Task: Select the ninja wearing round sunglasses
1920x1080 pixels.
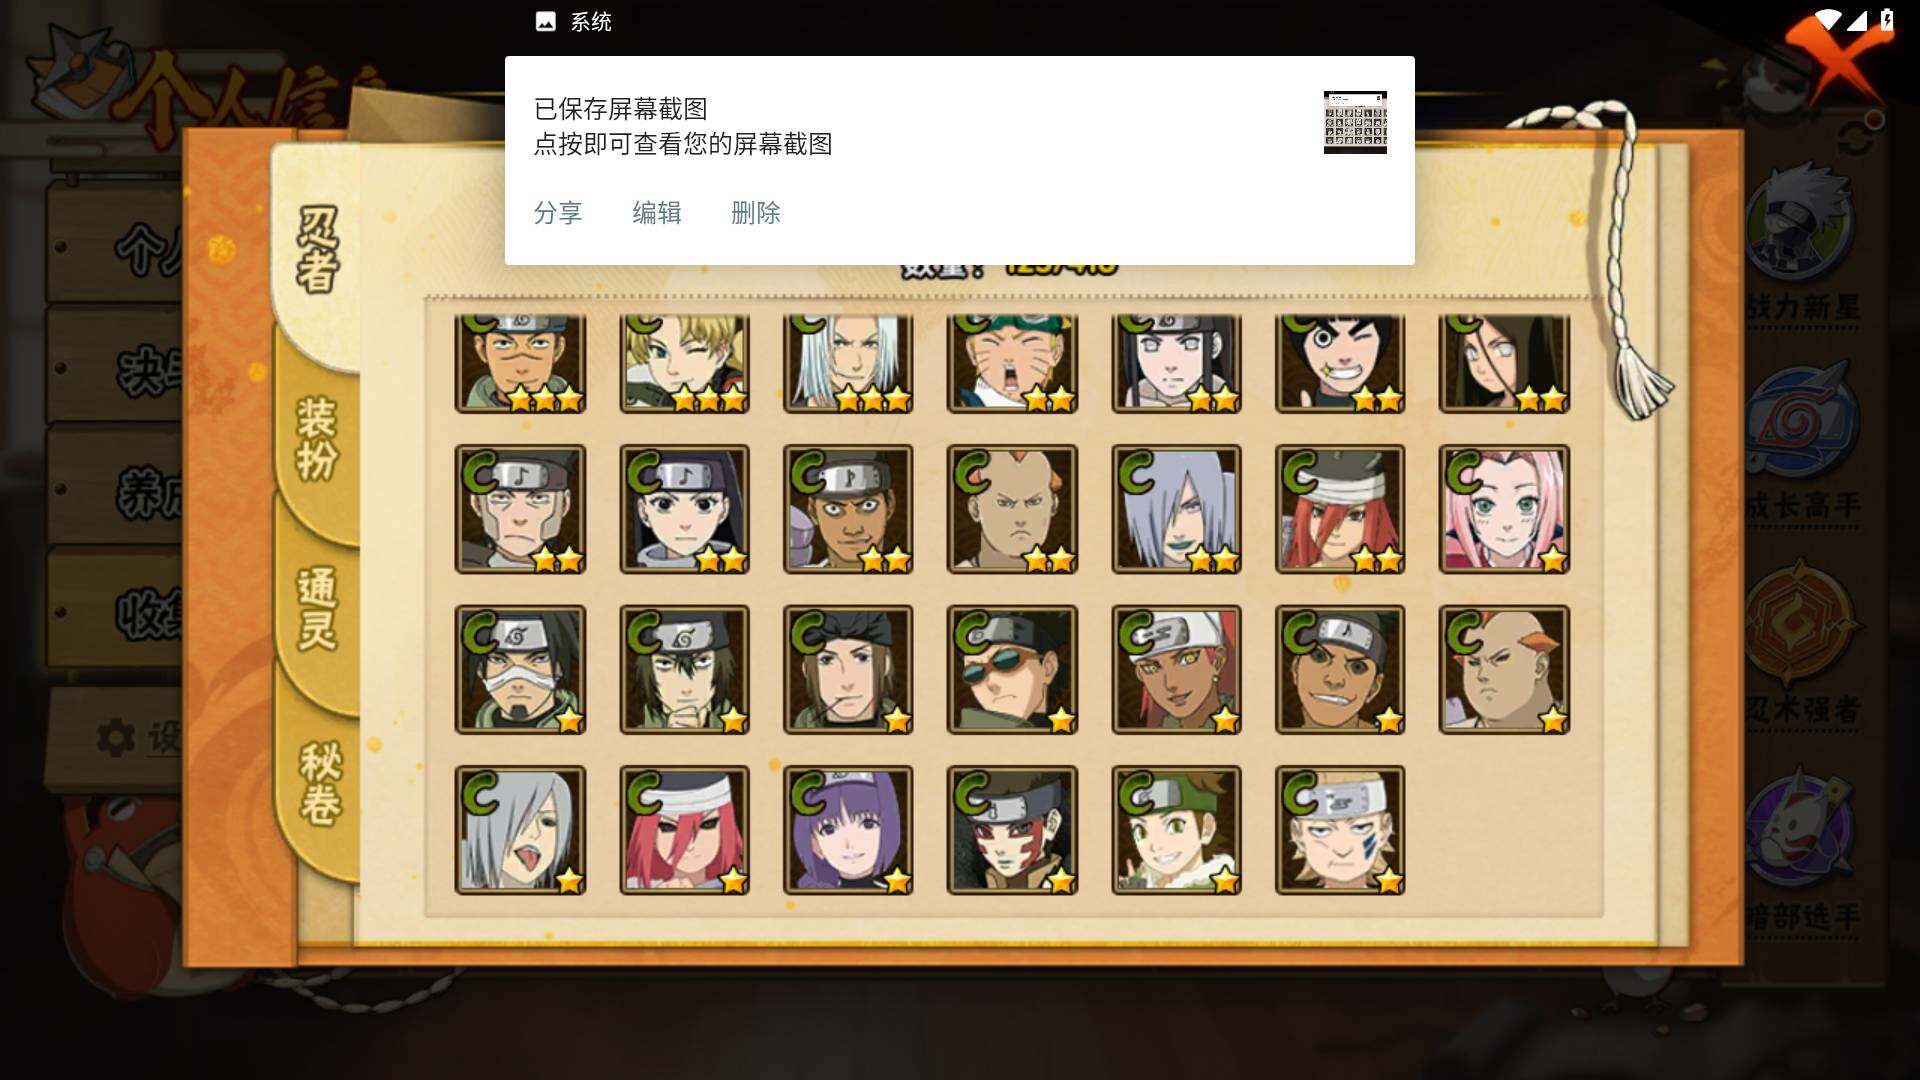Action: 1012,669
